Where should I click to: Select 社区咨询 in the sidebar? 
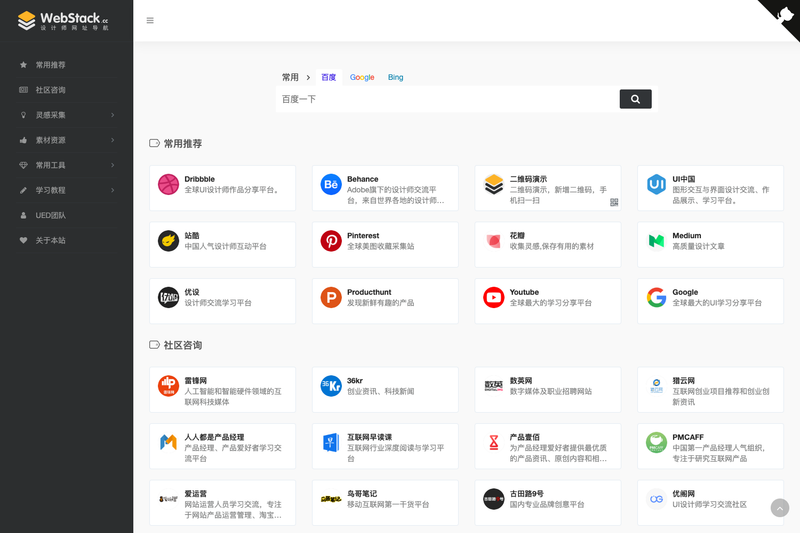[x=51, y=90]
